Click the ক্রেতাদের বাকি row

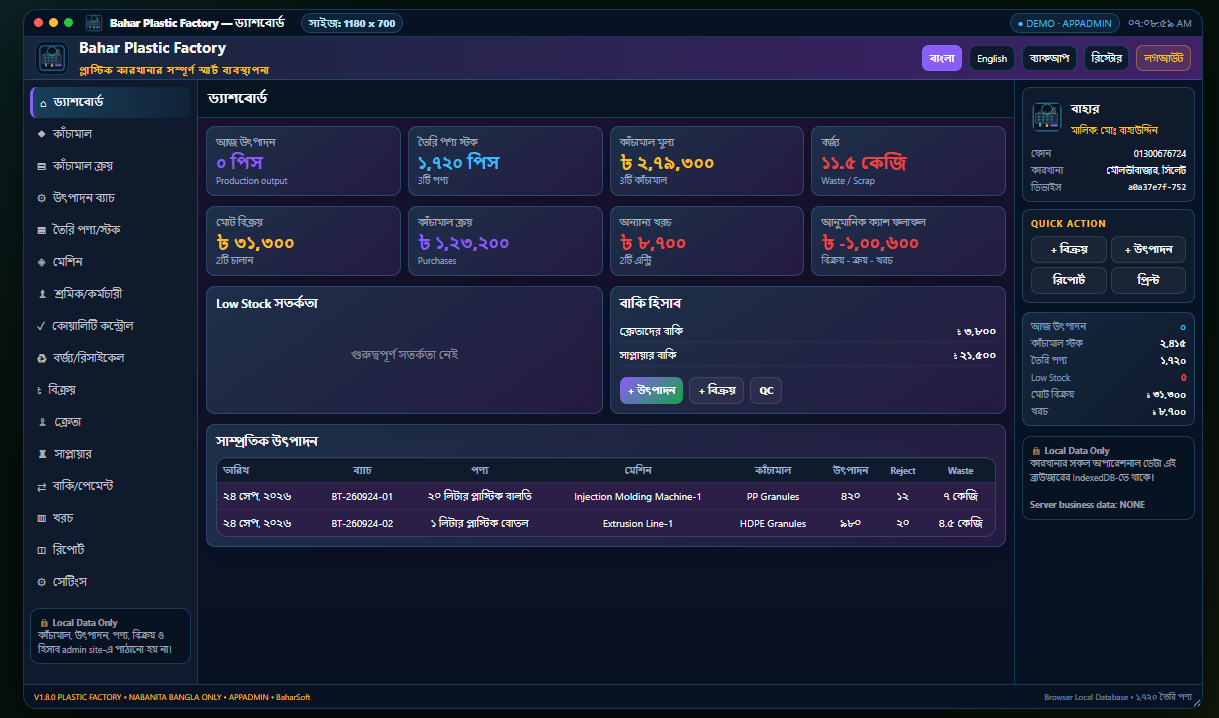click(x=808, y=331)
